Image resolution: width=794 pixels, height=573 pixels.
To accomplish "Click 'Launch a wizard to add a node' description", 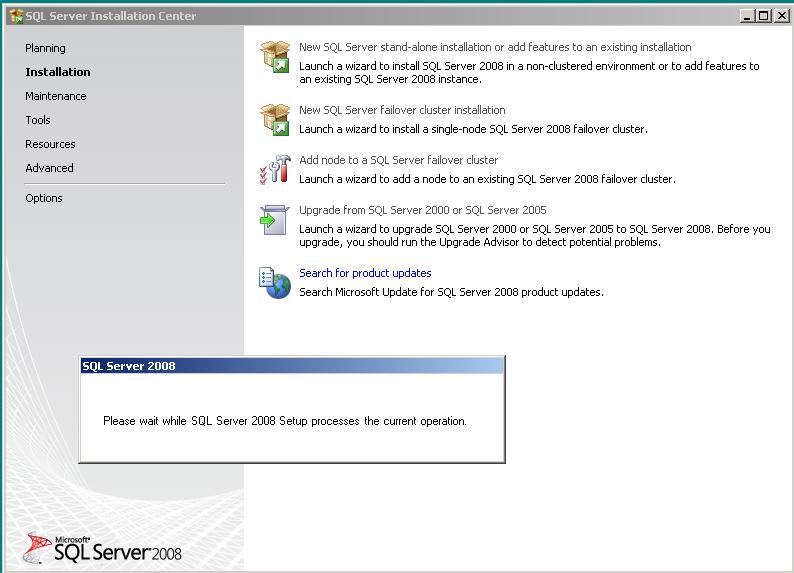I will coord(487,179).
